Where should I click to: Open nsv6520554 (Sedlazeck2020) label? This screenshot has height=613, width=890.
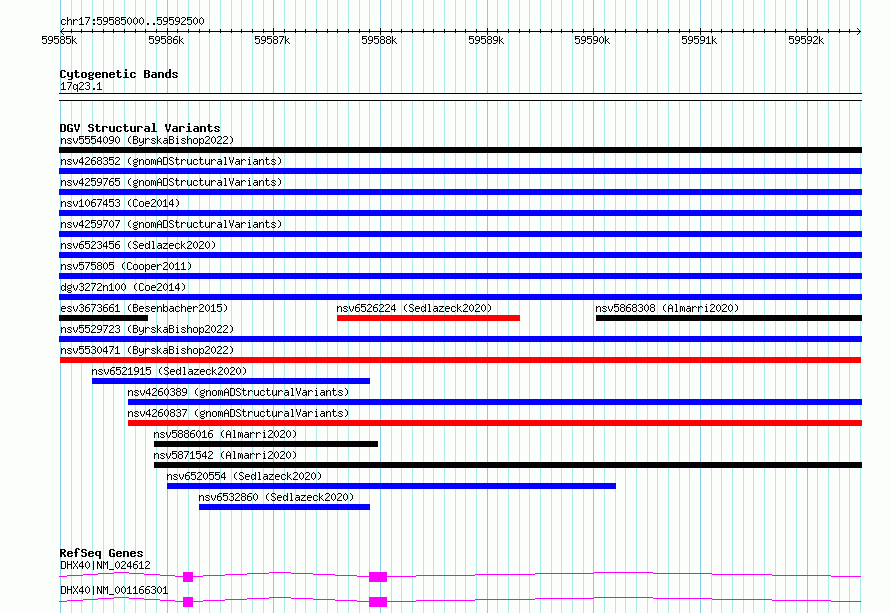point(244,476)
